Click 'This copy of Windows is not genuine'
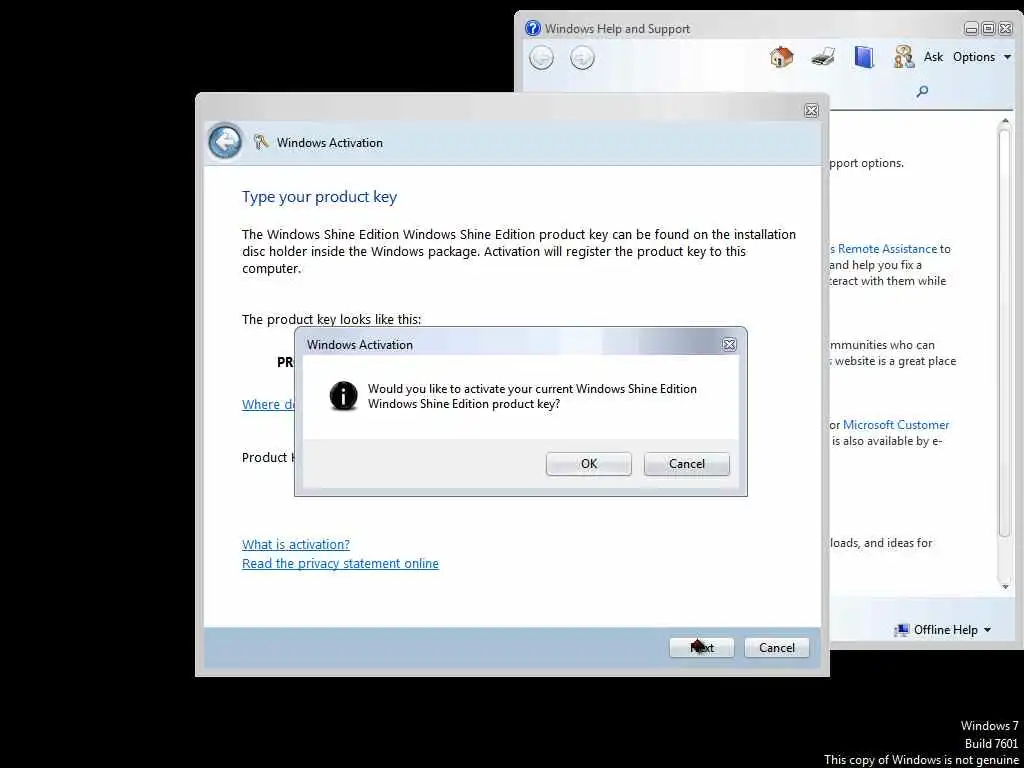 (921, 760)
